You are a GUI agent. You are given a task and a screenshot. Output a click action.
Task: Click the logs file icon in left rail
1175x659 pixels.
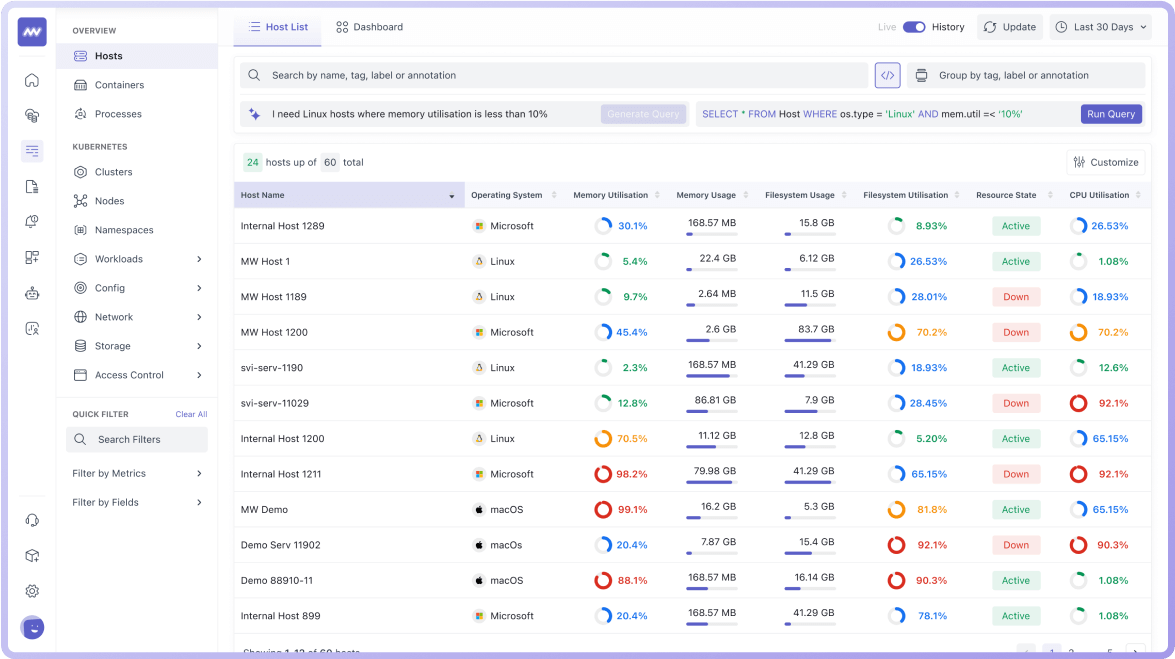coord(32,187)
